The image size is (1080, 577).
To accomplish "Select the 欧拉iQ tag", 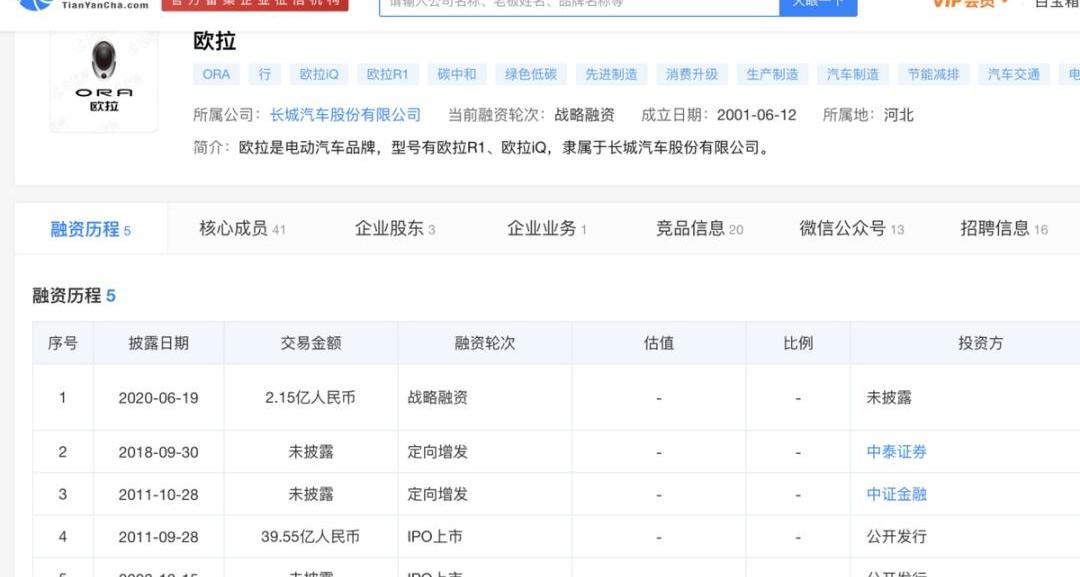I will pyautogui.click(x=319, y=74).
